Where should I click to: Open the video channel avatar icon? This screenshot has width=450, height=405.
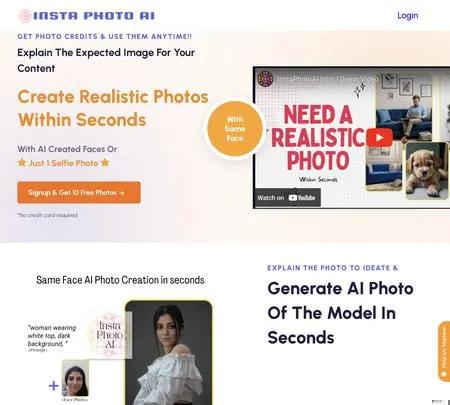pyautogui.click(x=265, y=79)
